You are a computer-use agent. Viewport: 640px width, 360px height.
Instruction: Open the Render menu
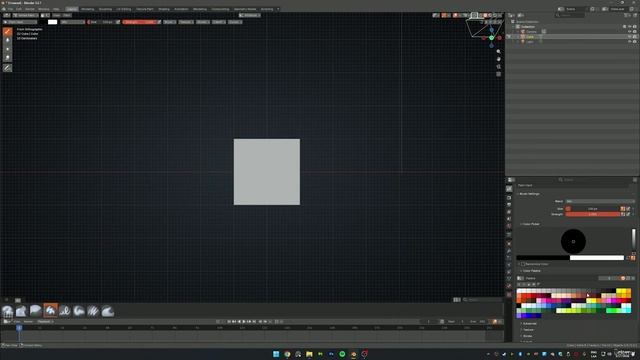[30, 9]
